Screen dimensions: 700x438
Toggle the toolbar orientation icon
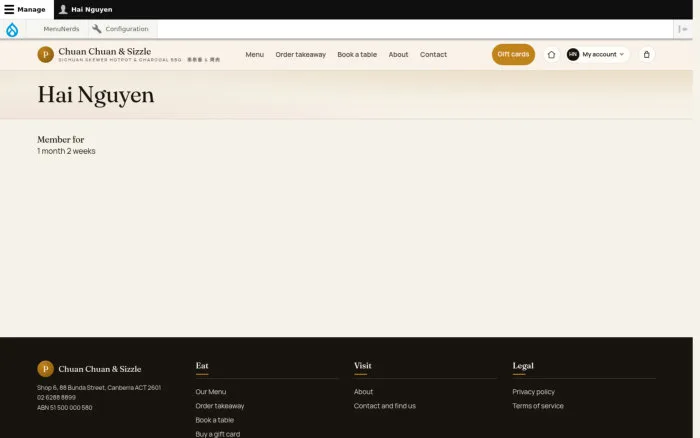(683, 29)
